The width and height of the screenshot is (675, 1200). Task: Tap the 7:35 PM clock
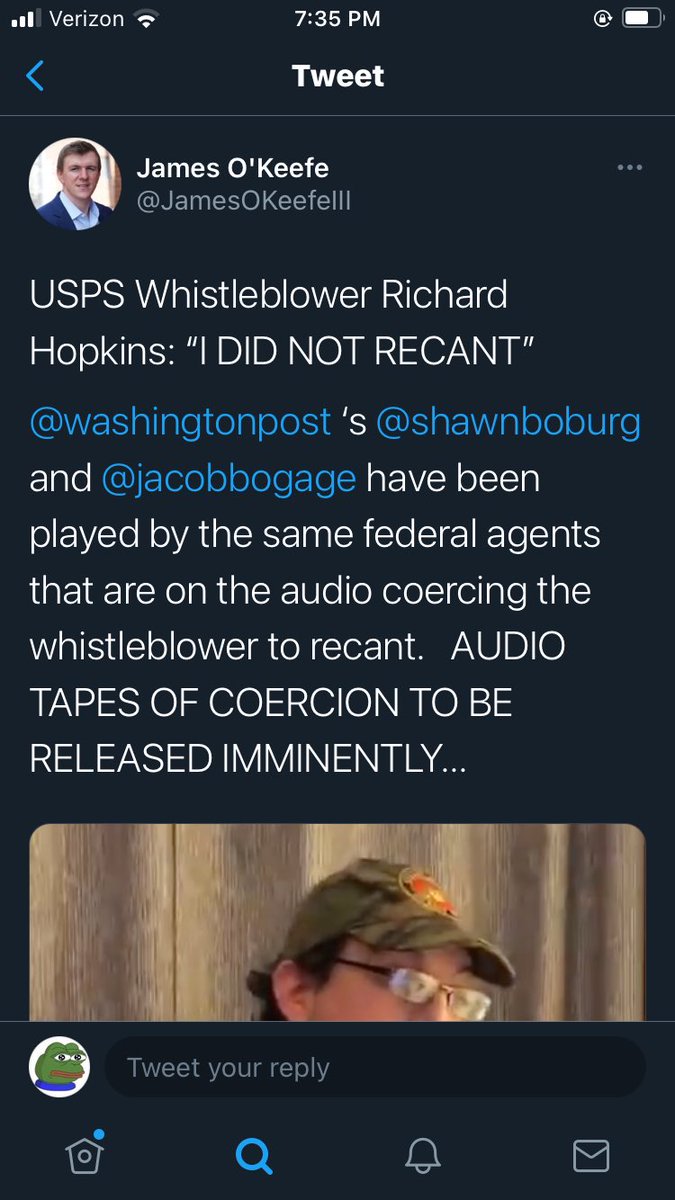[x=338, y=19]
